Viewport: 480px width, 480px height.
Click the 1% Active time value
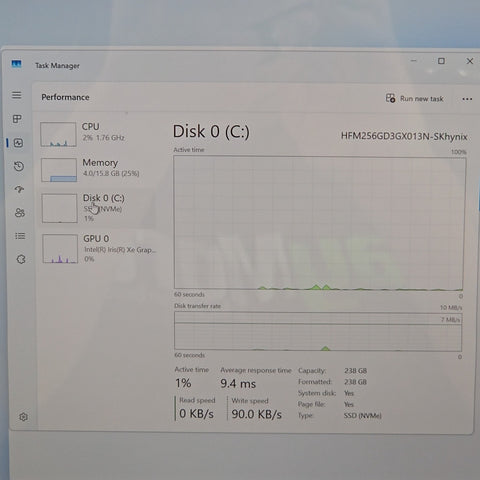[183, 383]
